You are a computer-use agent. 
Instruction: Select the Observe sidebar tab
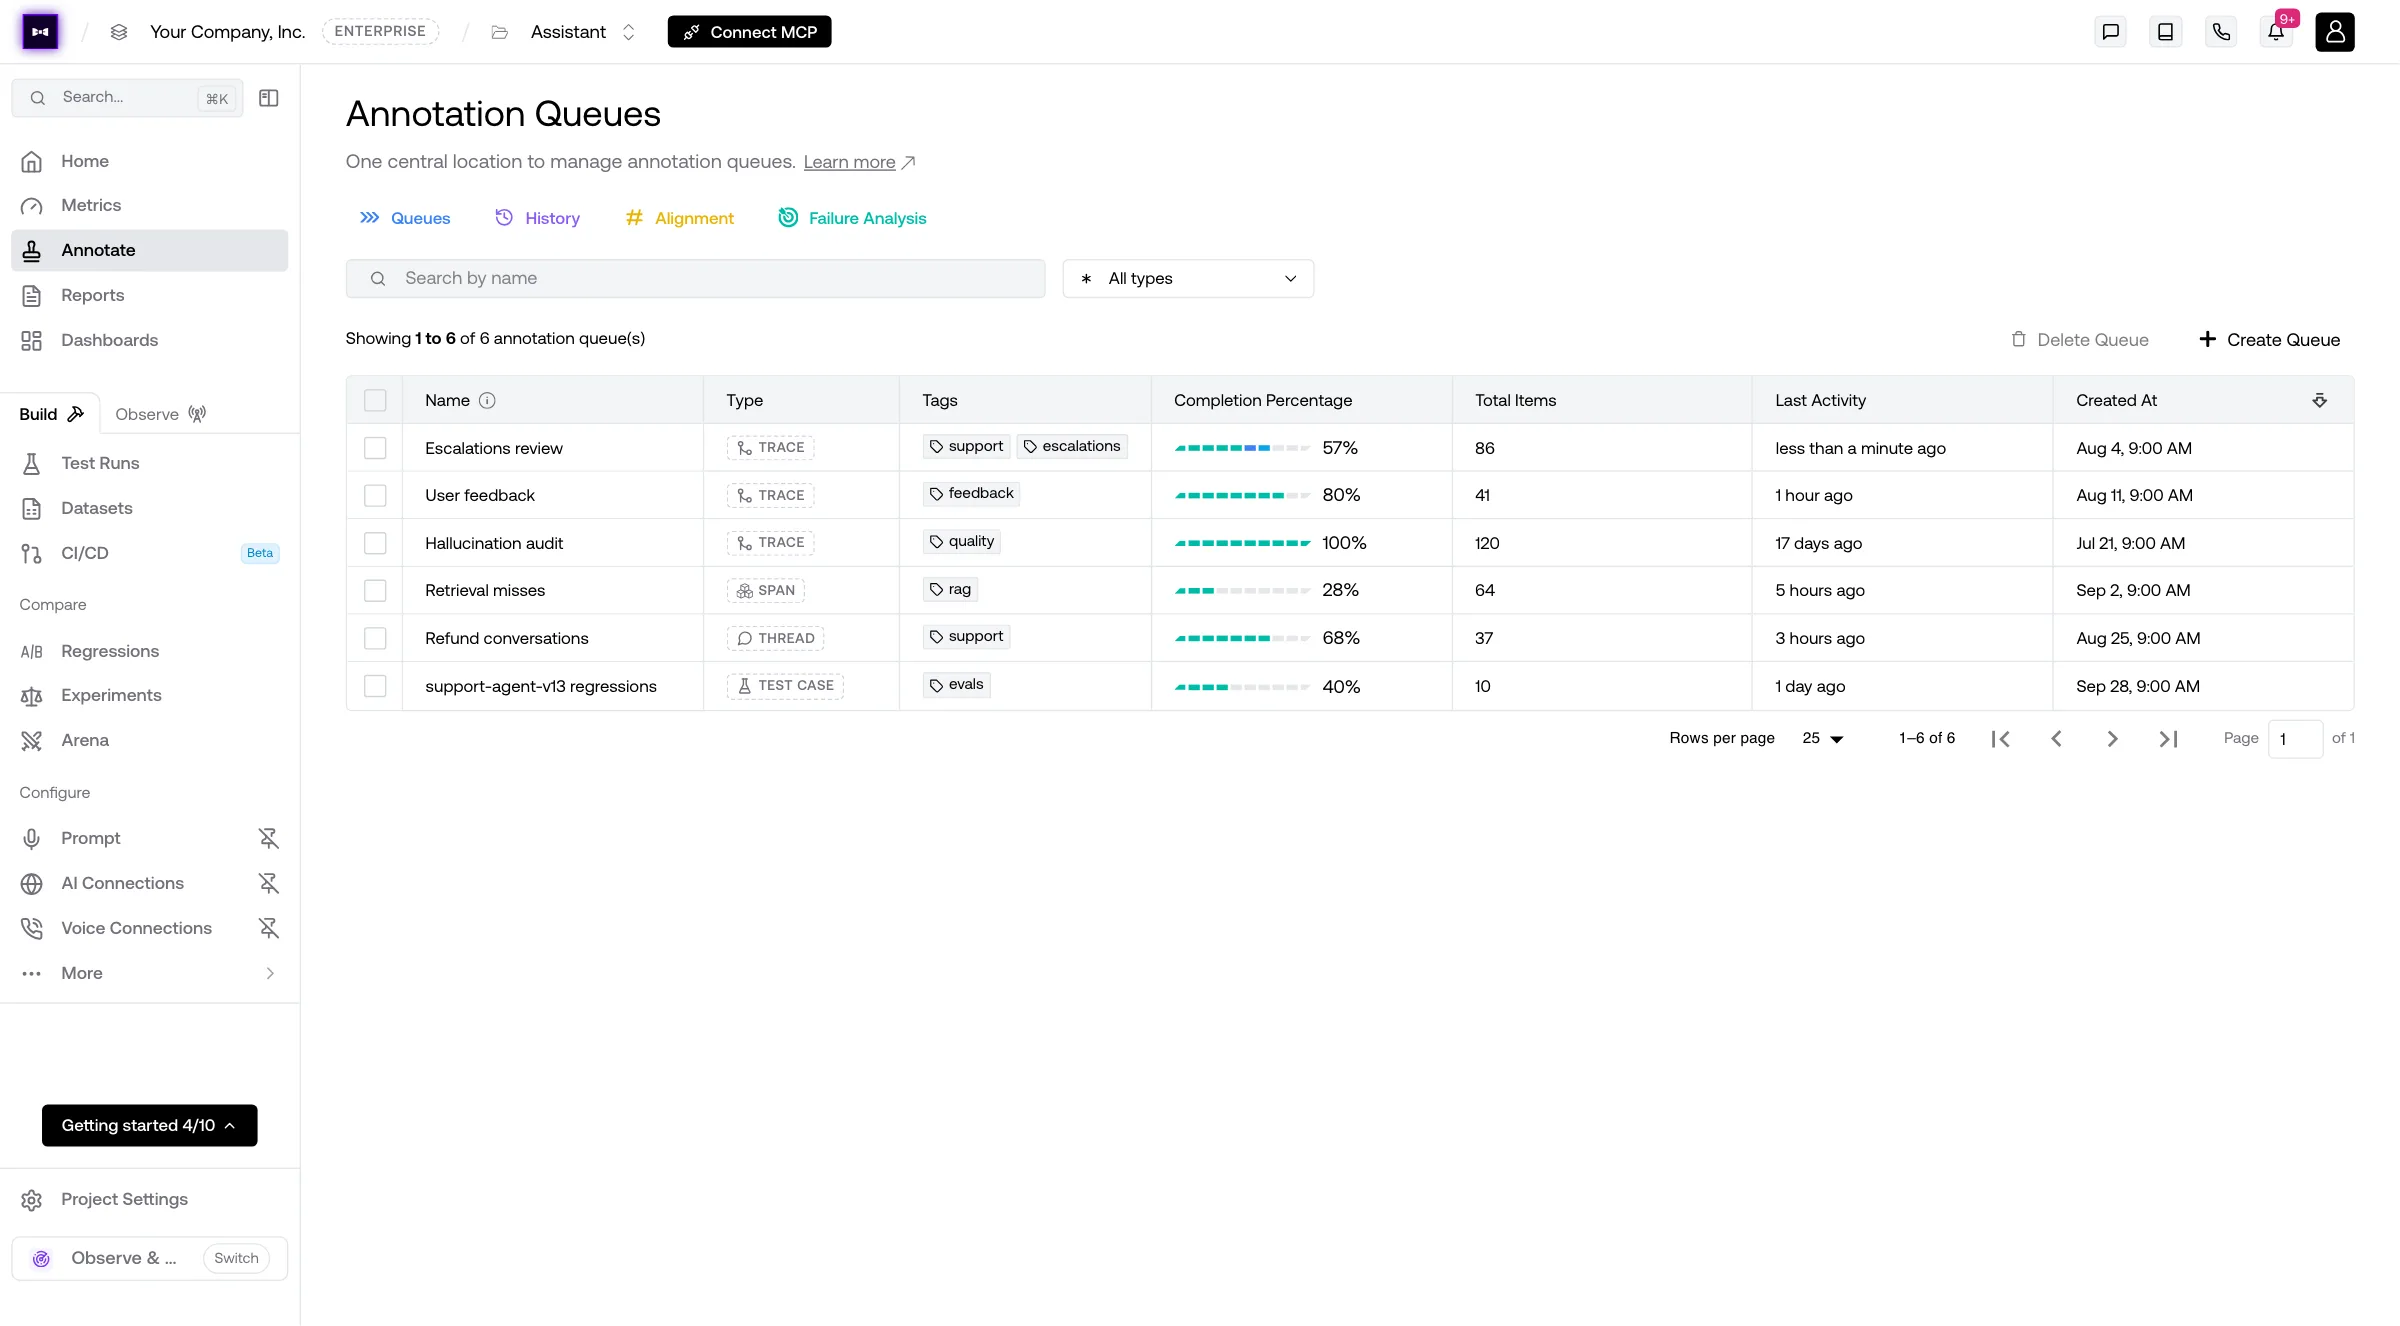[x=160, y=414]
